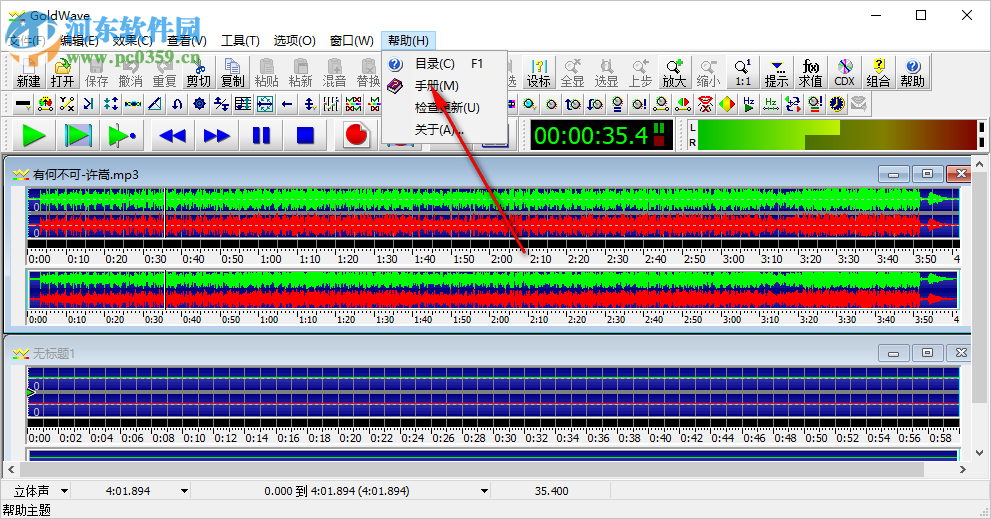Viewport: 991px width, 519px height.
Task: Pause playback with the Pause button
Action: [x=261, y=135]
